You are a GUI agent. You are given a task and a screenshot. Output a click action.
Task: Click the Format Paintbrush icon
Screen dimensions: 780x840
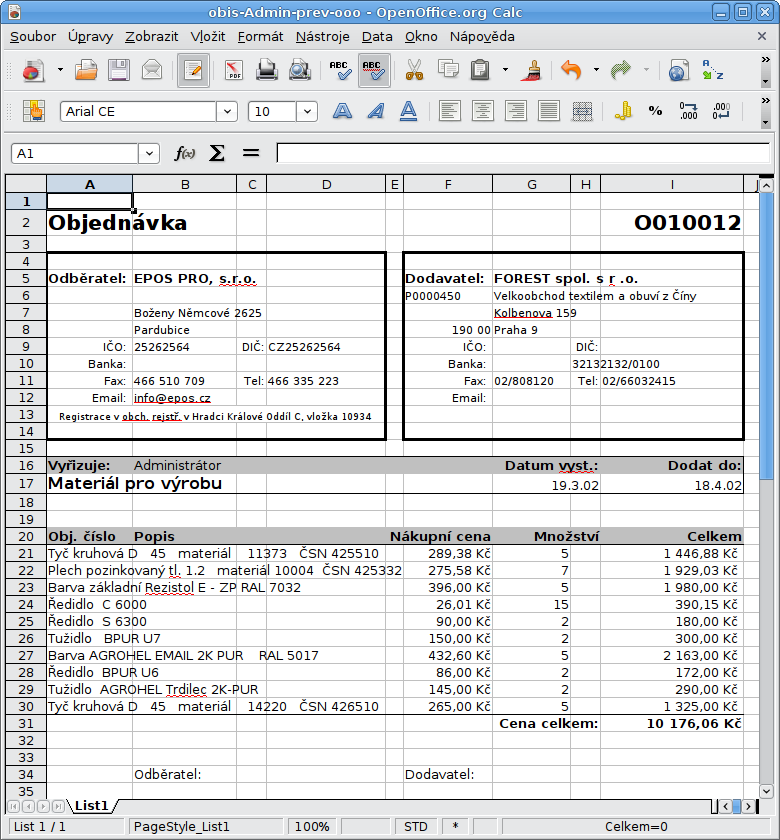[x=534, y=71]
